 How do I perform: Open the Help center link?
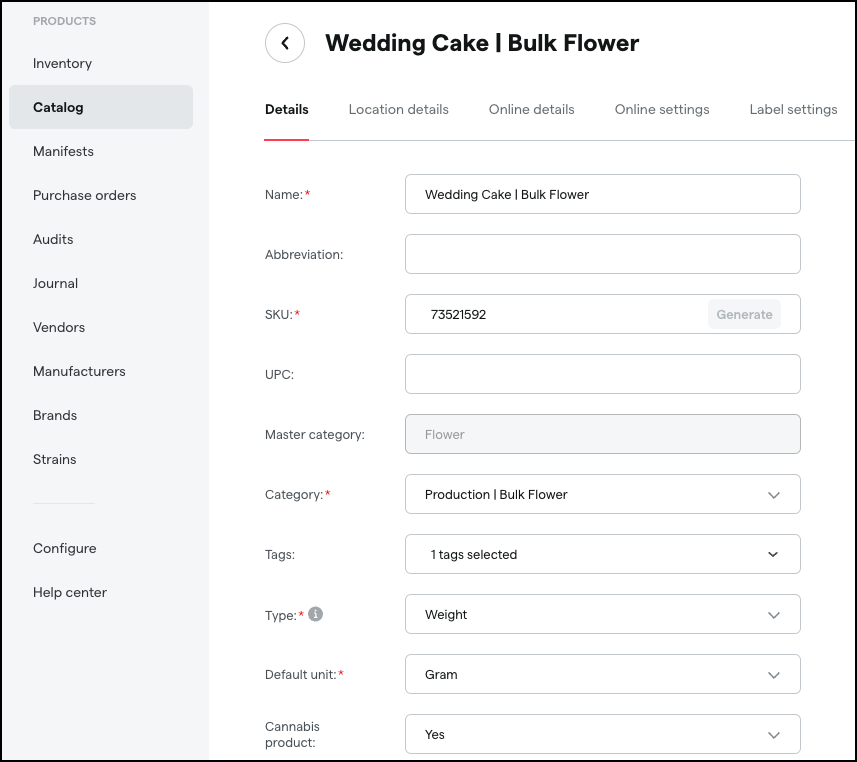point(69,592)
